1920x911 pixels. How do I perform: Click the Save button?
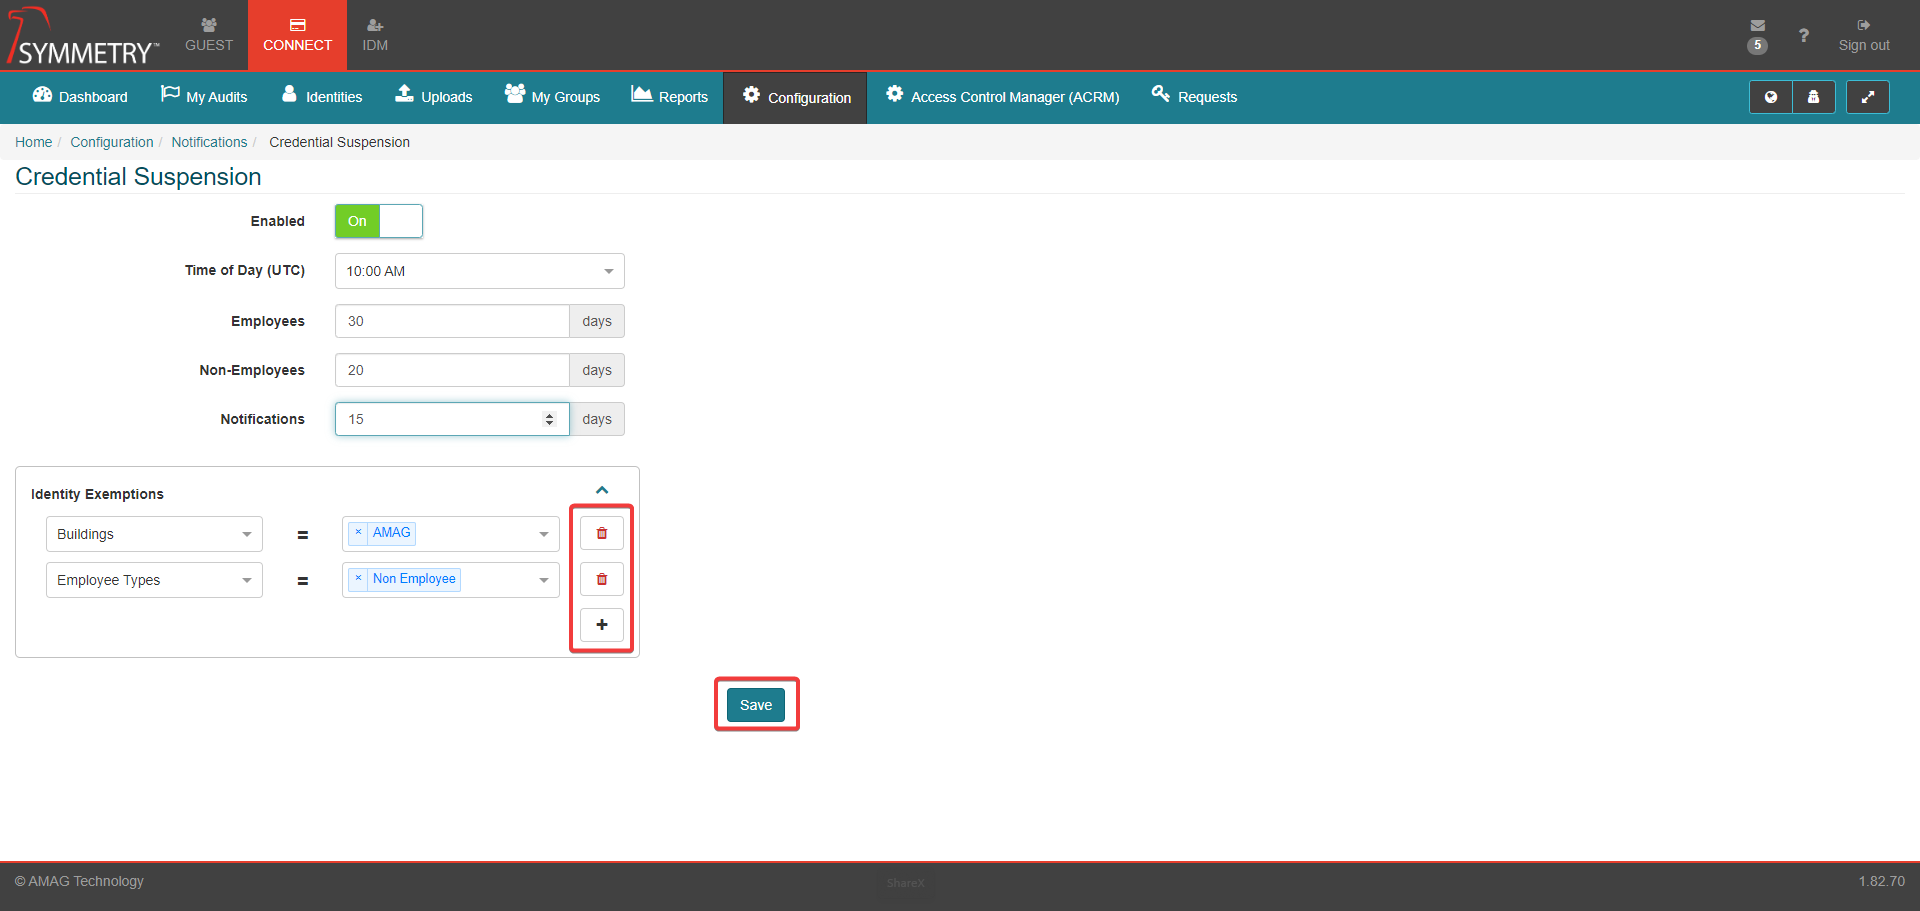point(755,705)
